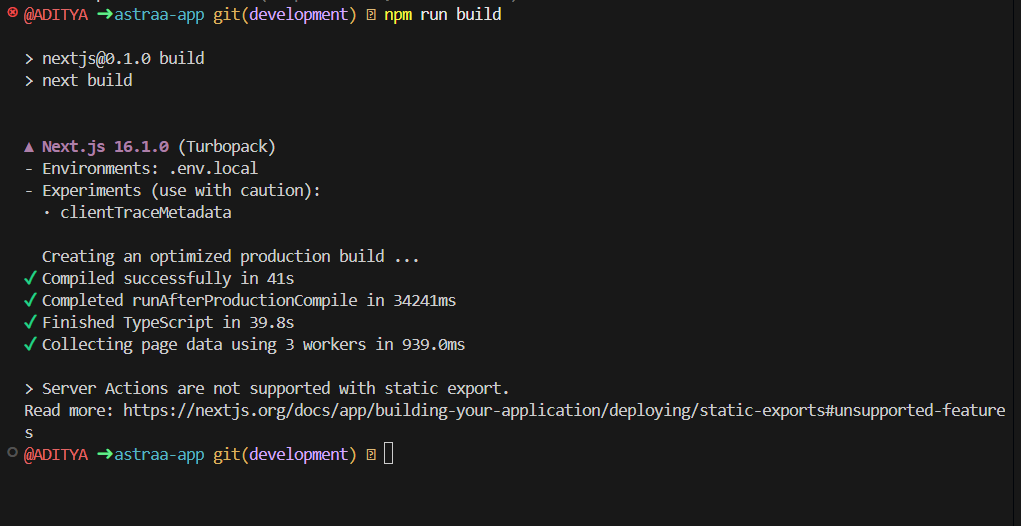
Task: Click the green arrow in the first prompt line
Action: tap(105, 14)
